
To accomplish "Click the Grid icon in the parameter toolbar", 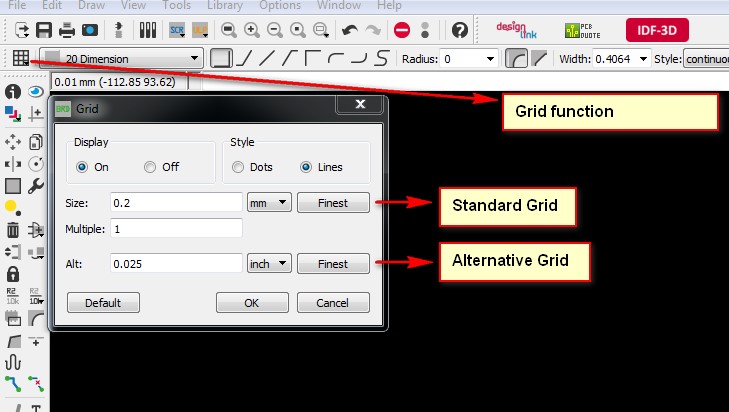I will (19, 58).
